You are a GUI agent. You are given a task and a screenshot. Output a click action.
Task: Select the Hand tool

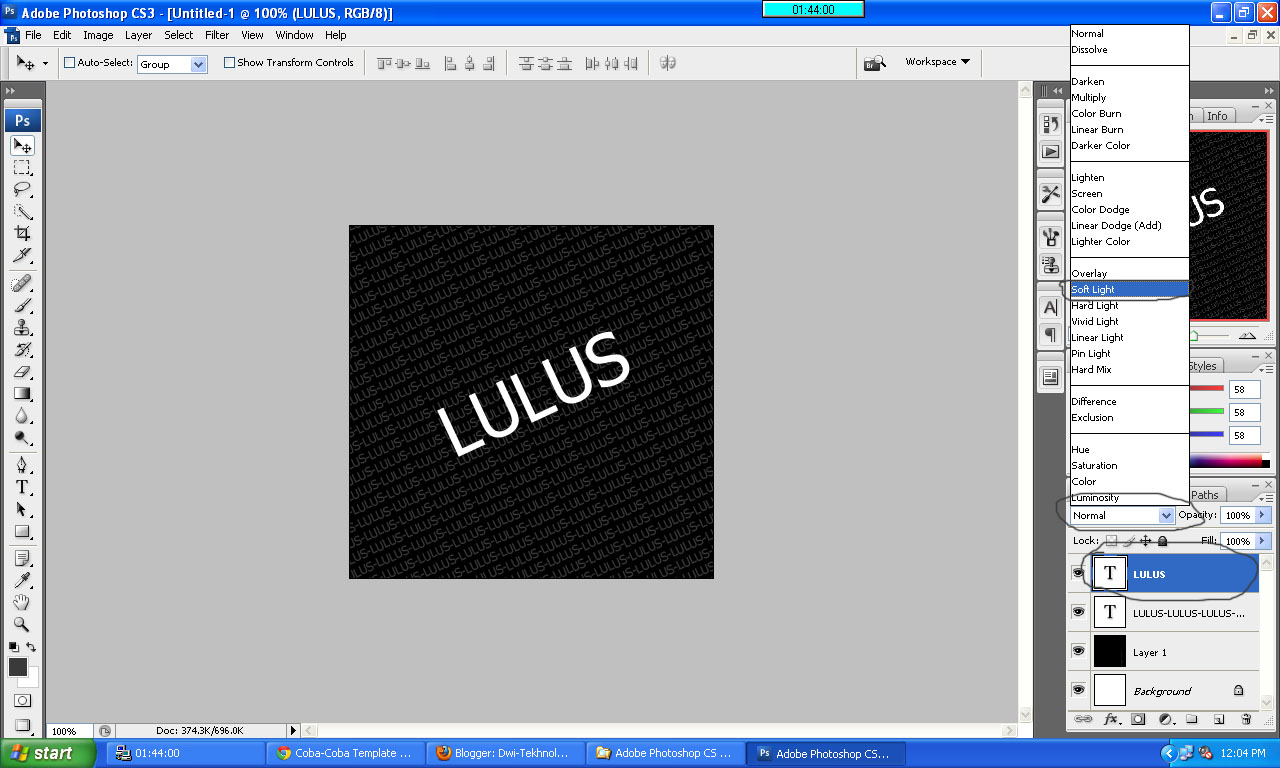tap(22, 602)
